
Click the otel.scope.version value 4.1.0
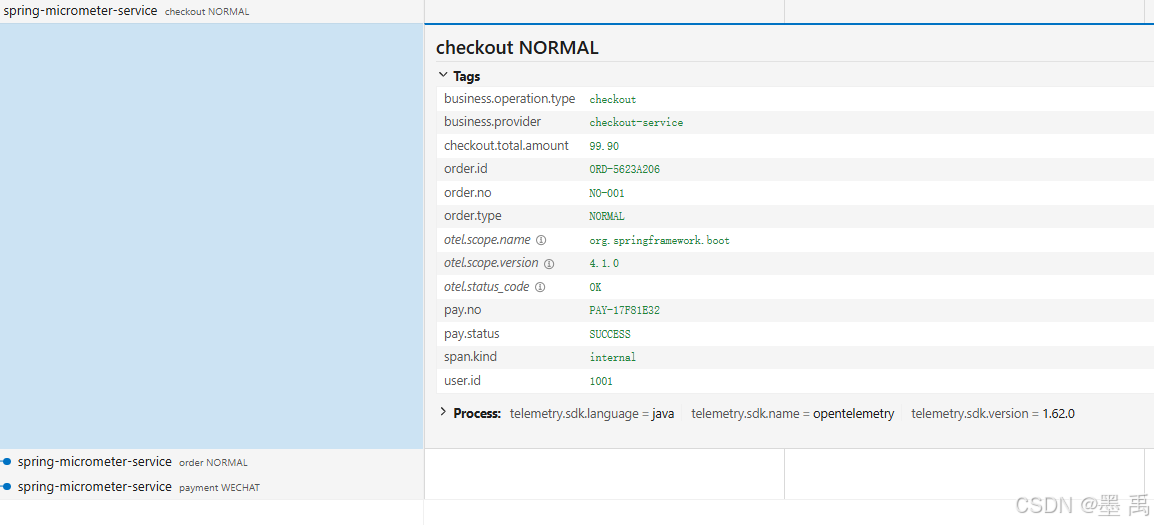(x=604, y=264)
